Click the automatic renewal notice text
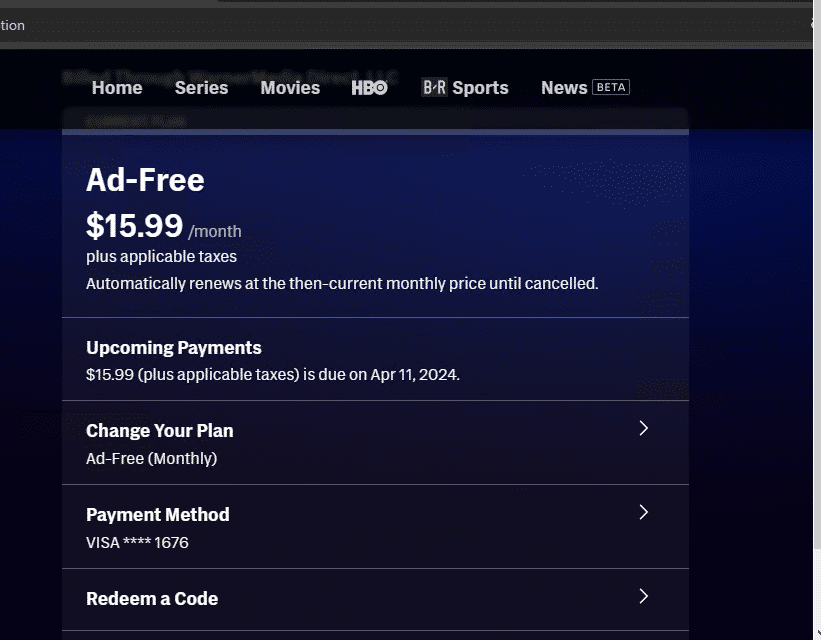Viewport: 821px width, 640px height. (x=342, y=283)
